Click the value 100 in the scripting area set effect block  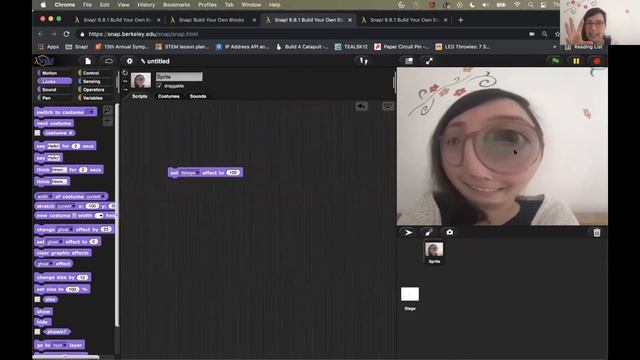tap(233, 173)
